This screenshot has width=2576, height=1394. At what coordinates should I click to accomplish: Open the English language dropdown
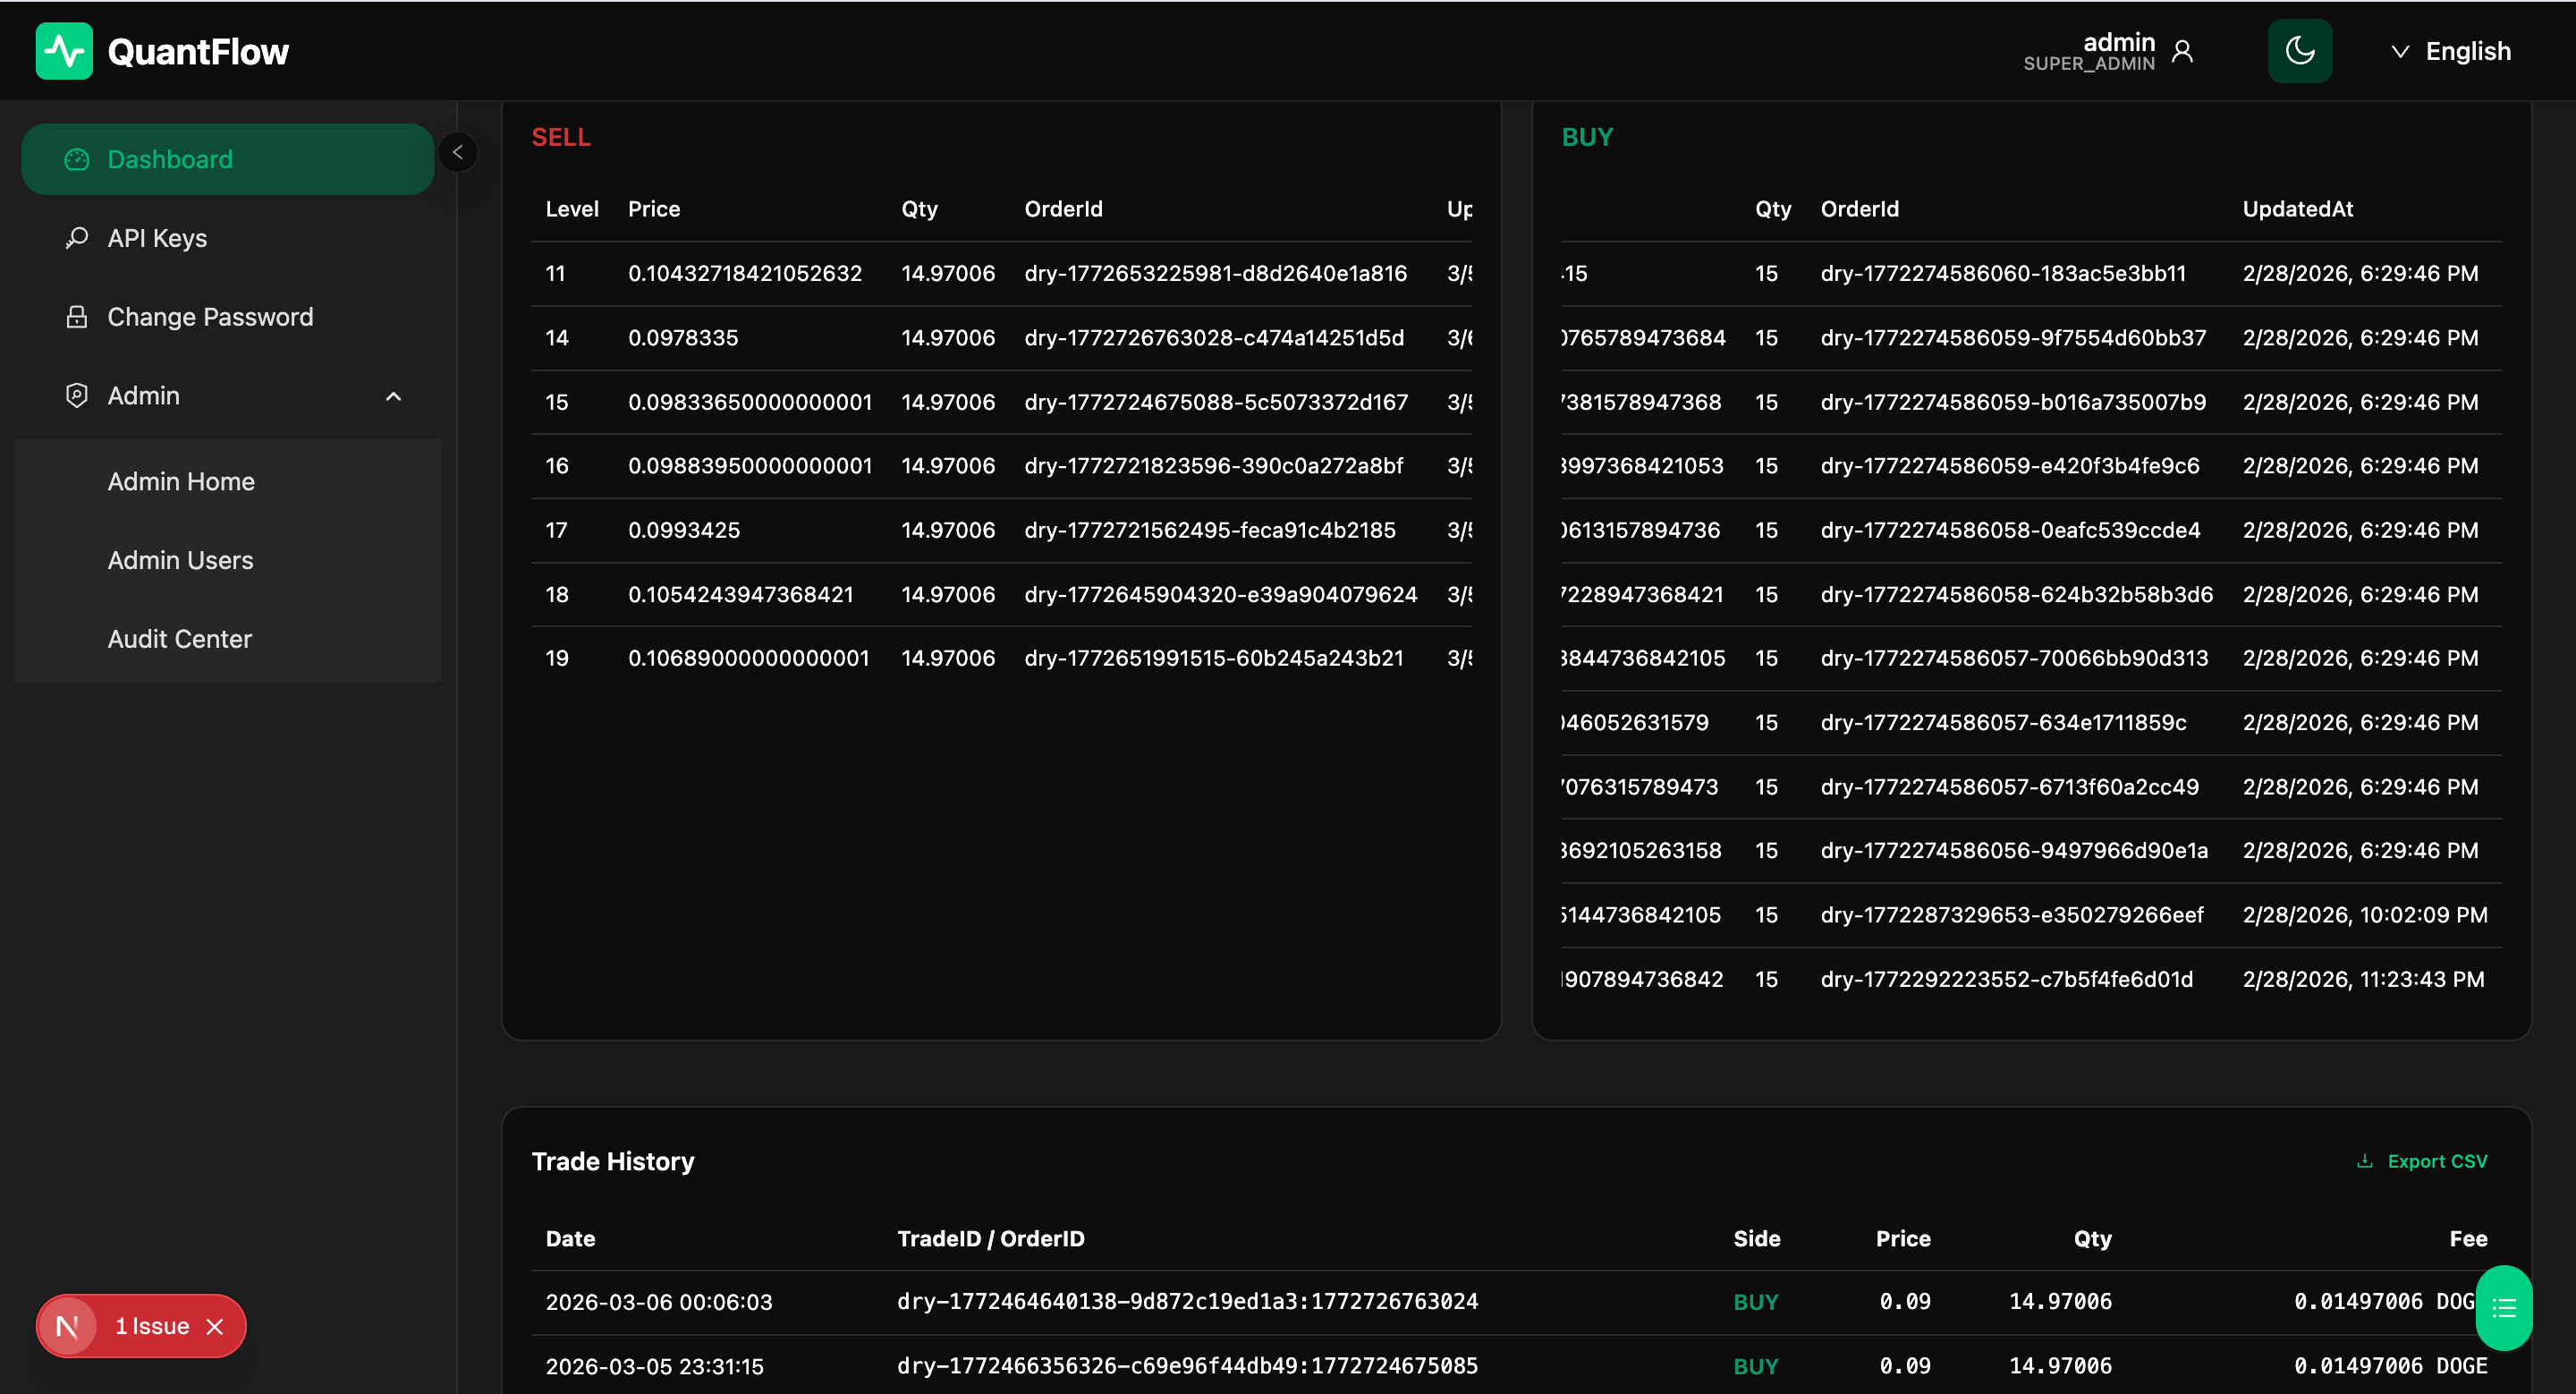click(2451, 51)
